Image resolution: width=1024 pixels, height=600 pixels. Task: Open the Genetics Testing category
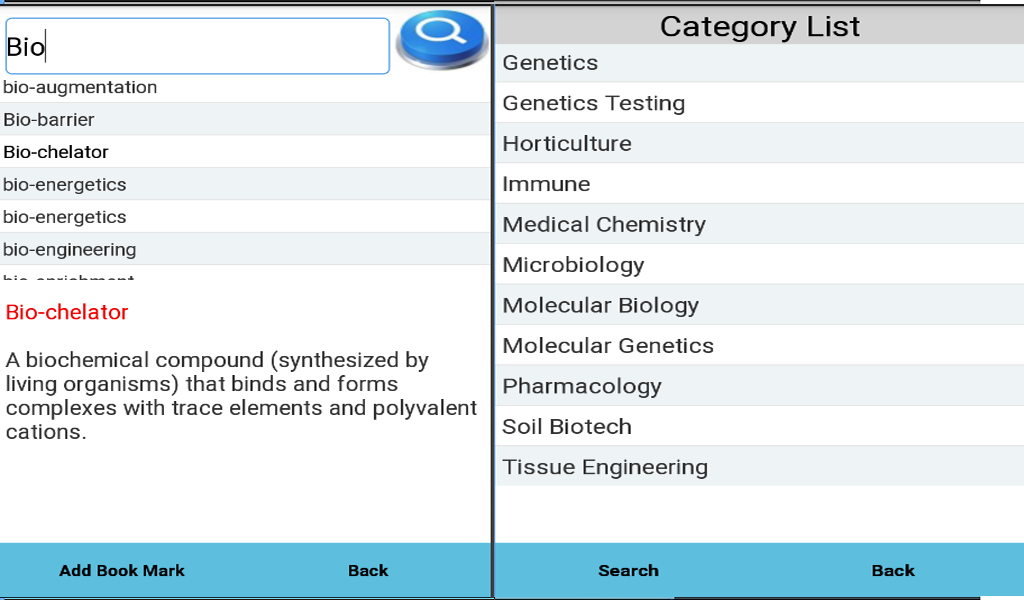click(593, 103)
